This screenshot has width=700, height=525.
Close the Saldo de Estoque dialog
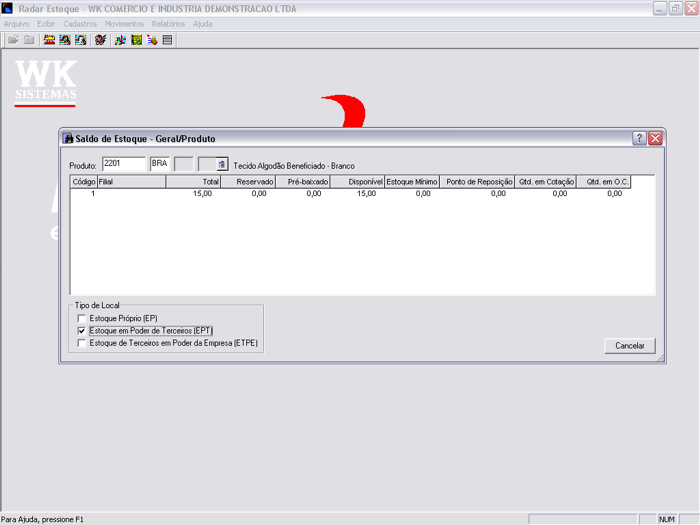[x=655, y=139]
